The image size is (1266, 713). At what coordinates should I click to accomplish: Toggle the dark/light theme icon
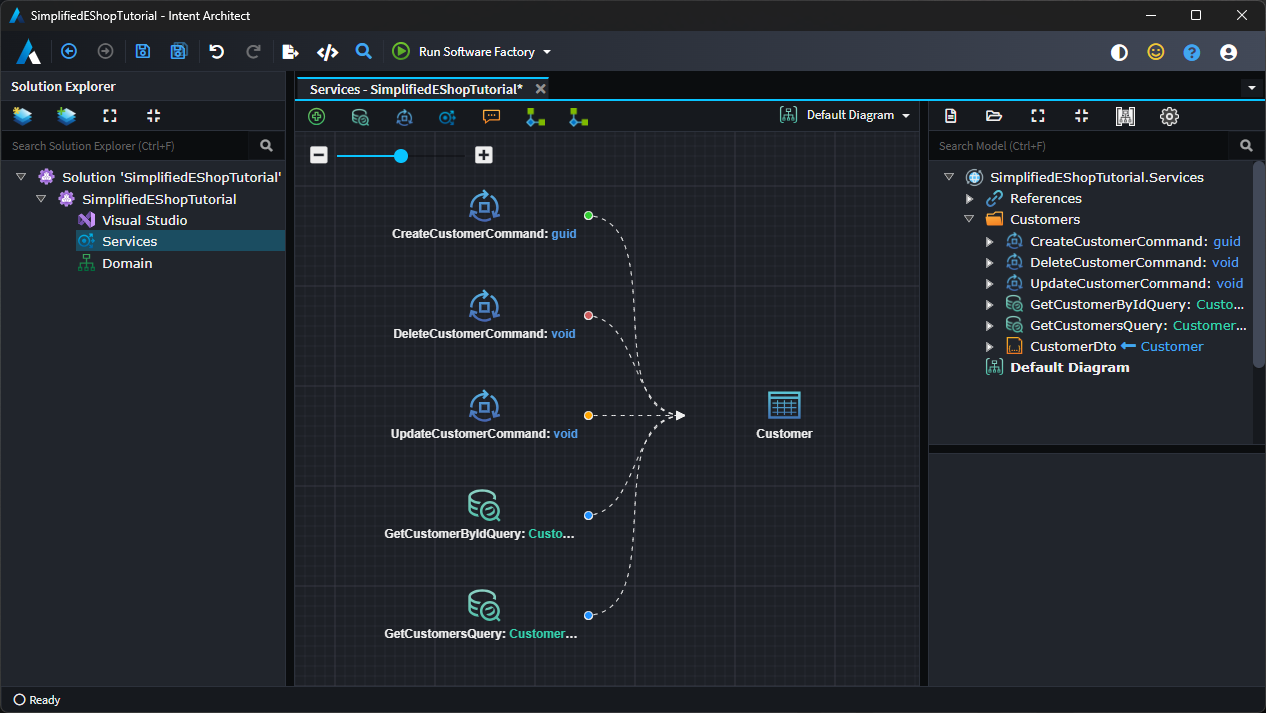point(1119,53)
